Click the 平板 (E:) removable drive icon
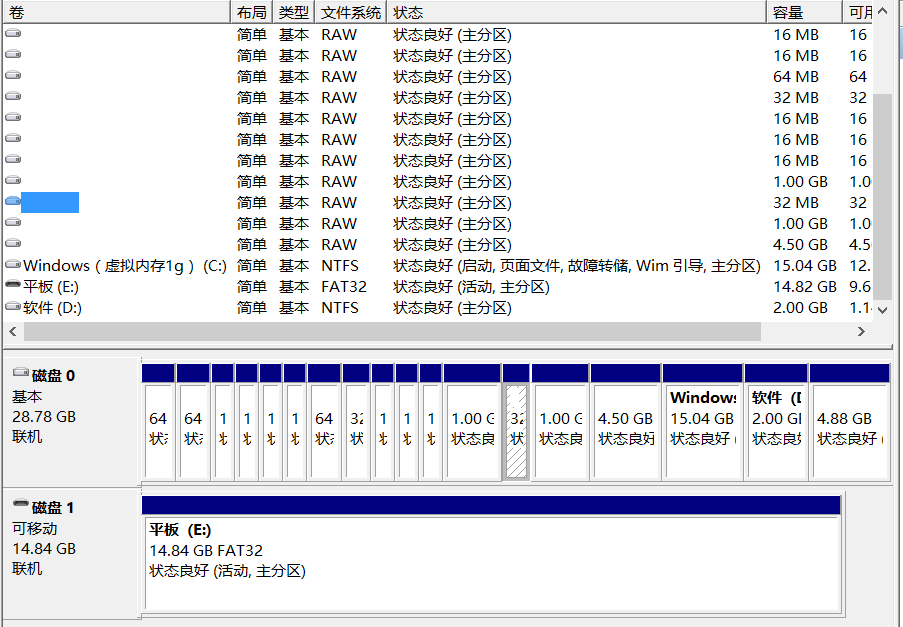903x627 pixels. tap(13, 284)
